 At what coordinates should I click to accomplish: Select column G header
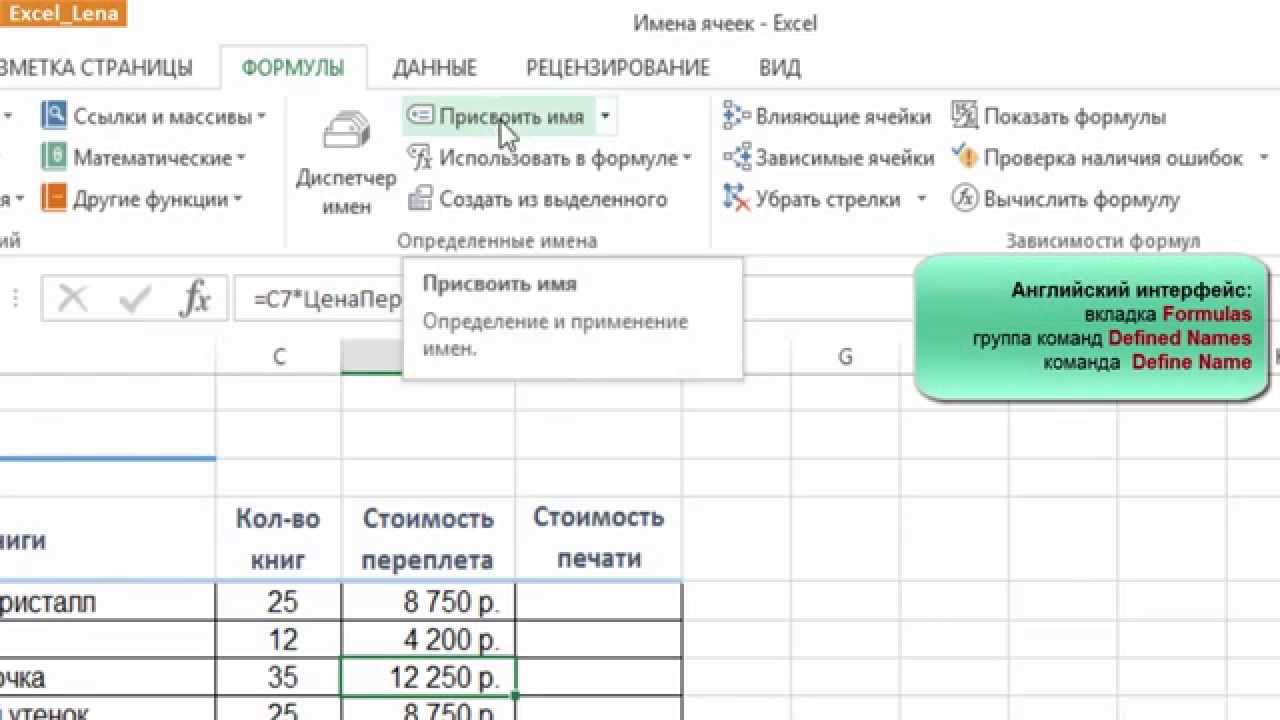pos(845,357)
